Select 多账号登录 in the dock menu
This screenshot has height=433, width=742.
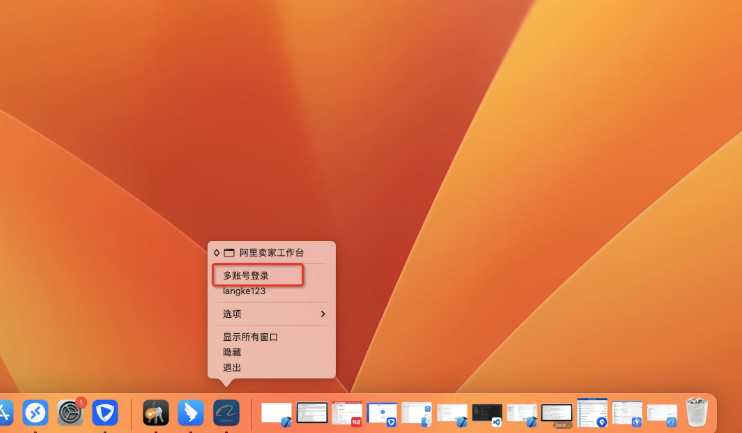tap(246, 275)
